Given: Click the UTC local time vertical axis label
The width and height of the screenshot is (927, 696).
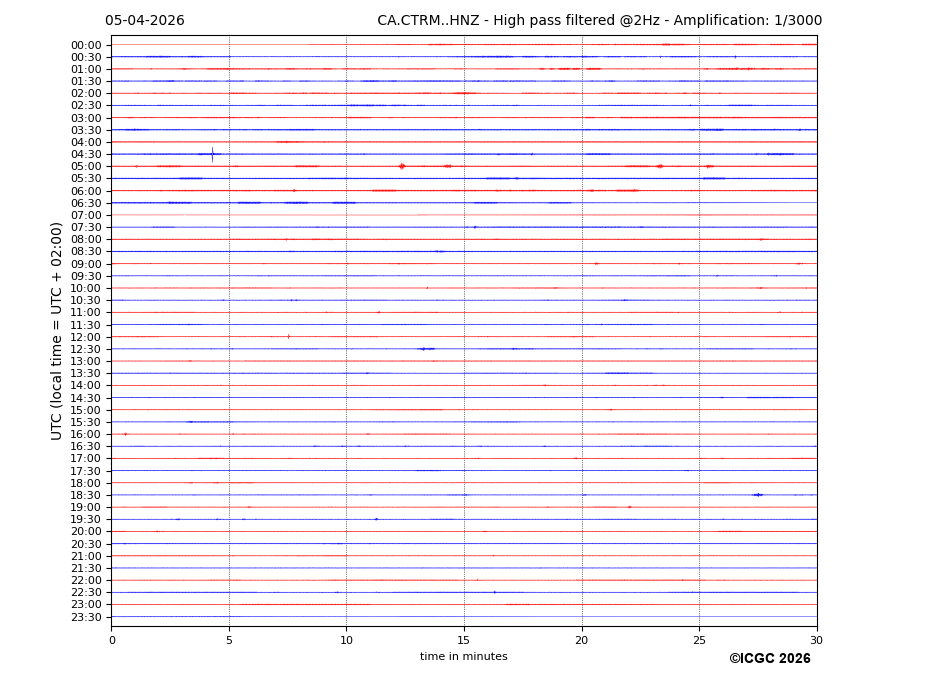Looking at the screenshot, I should (x=58, y=331).
